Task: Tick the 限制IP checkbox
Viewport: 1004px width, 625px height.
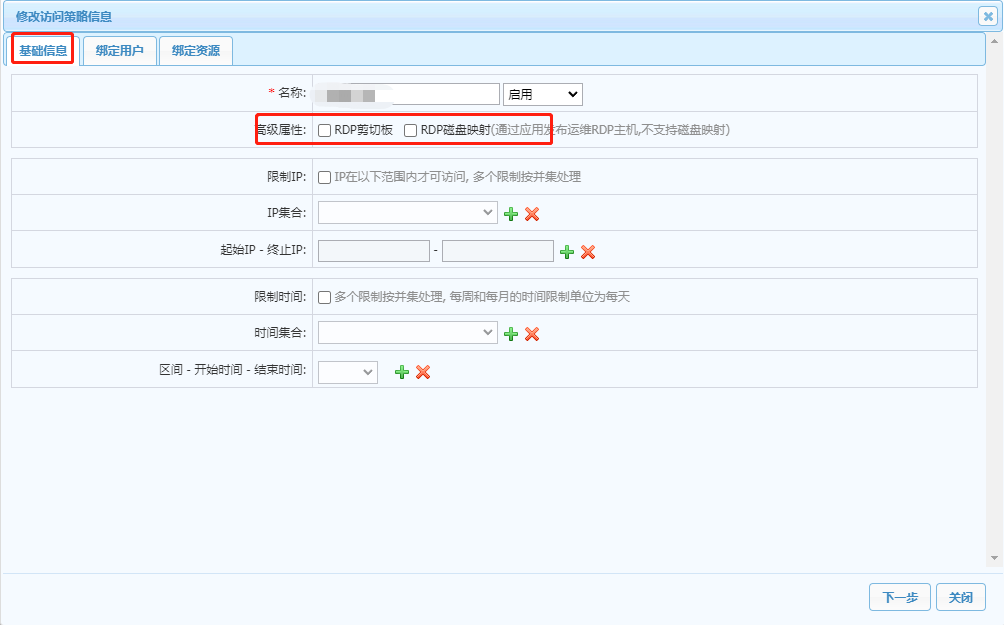Action: pyautogui.click(x=325, y=177)
